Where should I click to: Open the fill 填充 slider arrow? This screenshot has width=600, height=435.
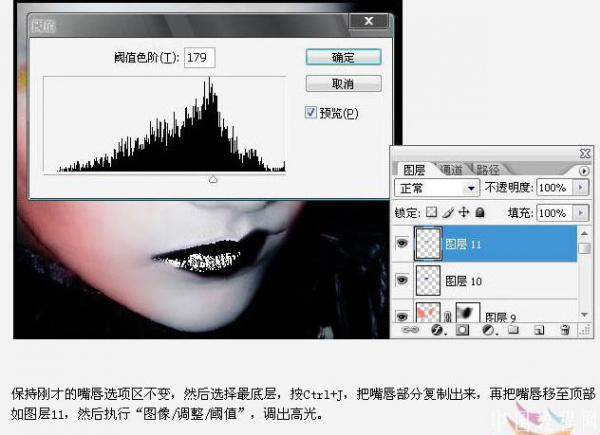(579, 213)
